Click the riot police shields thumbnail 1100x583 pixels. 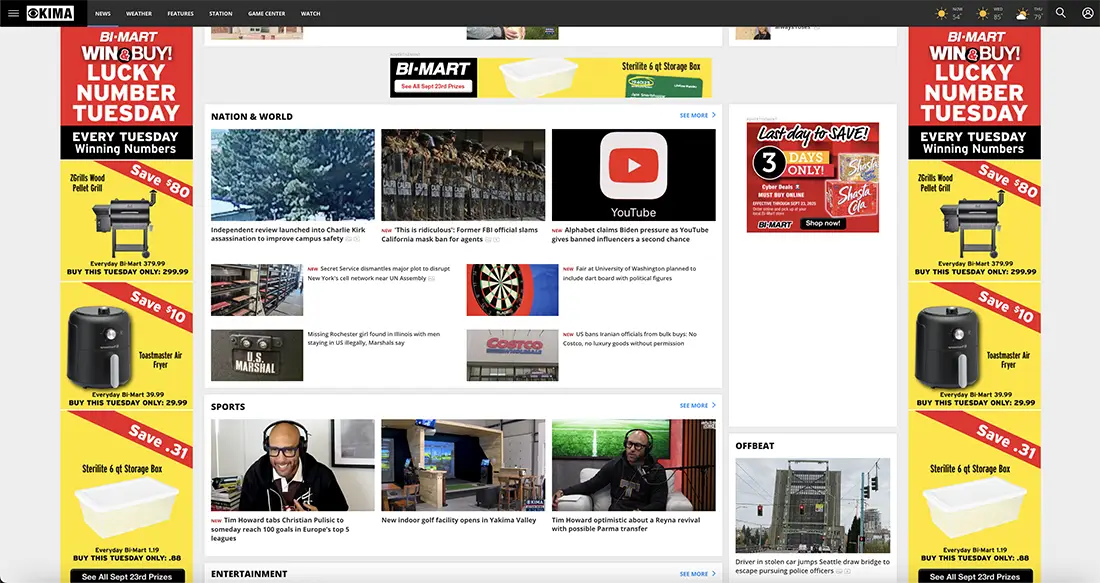463,175
